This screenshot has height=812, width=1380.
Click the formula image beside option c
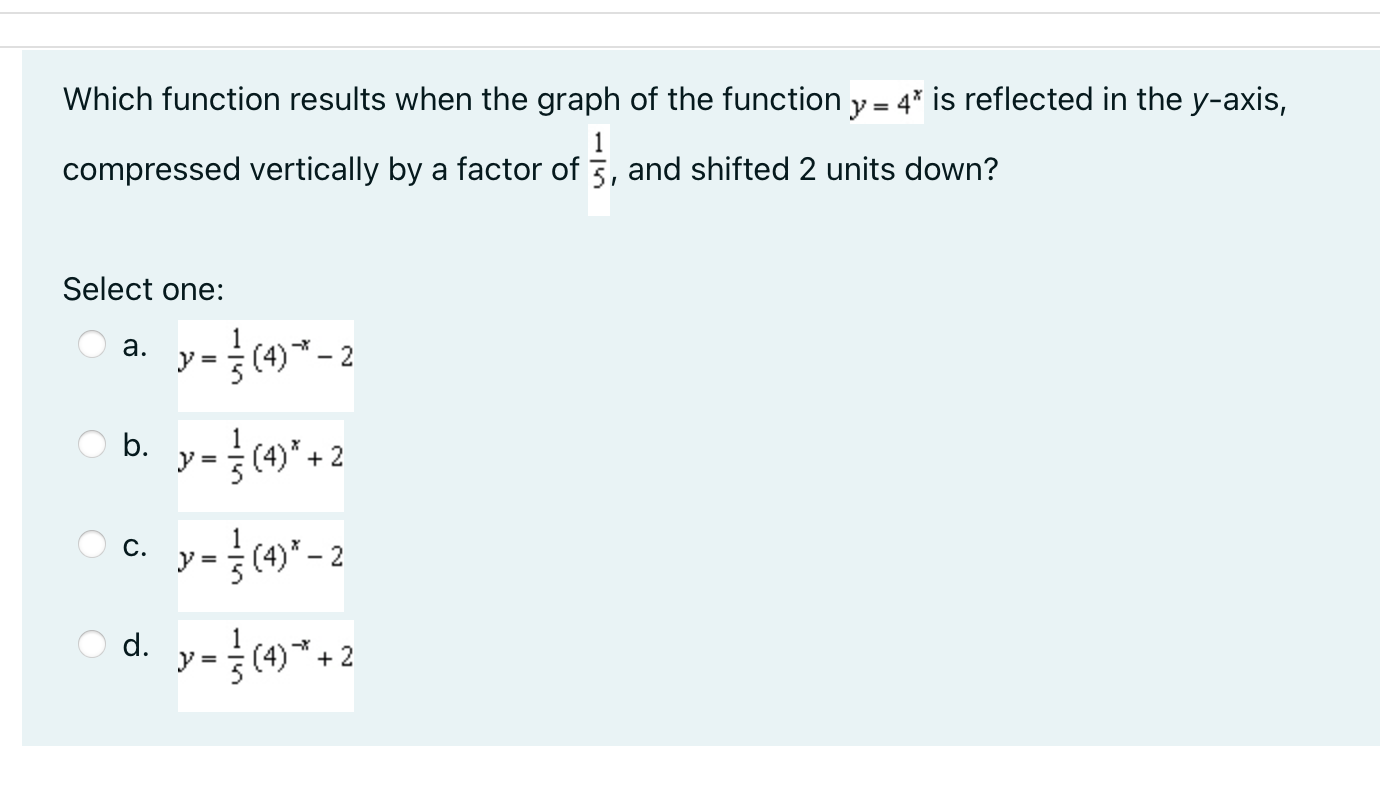click(261, 560)
